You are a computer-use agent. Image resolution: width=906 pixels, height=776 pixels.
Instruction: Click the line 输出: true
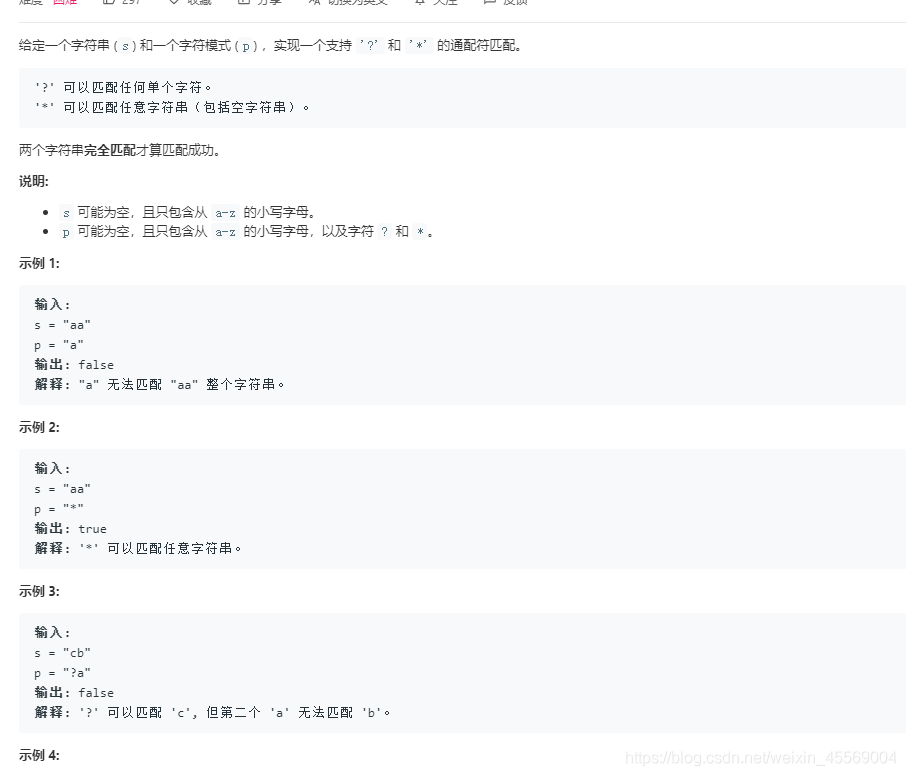(70, 529)
